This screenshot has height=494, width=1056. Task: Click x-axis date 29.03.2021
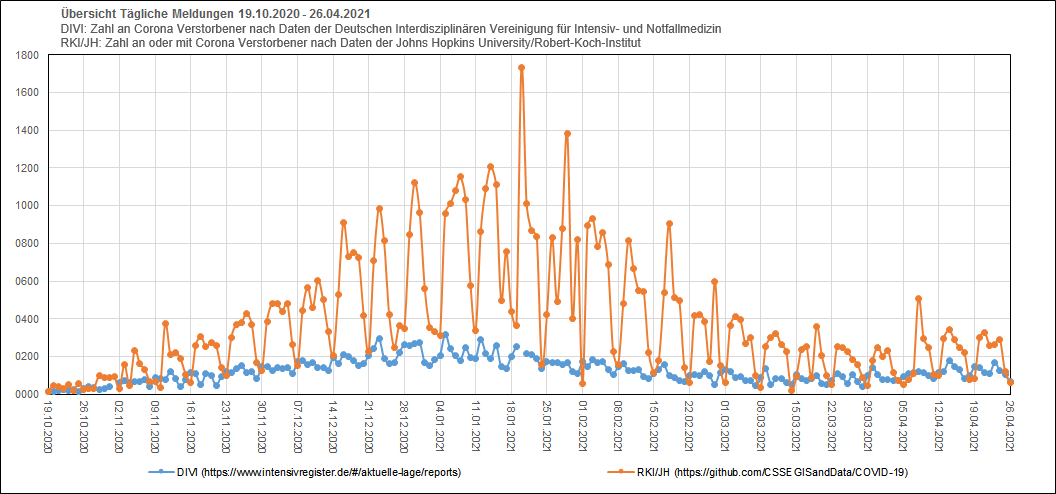click(x=869, y=427)
